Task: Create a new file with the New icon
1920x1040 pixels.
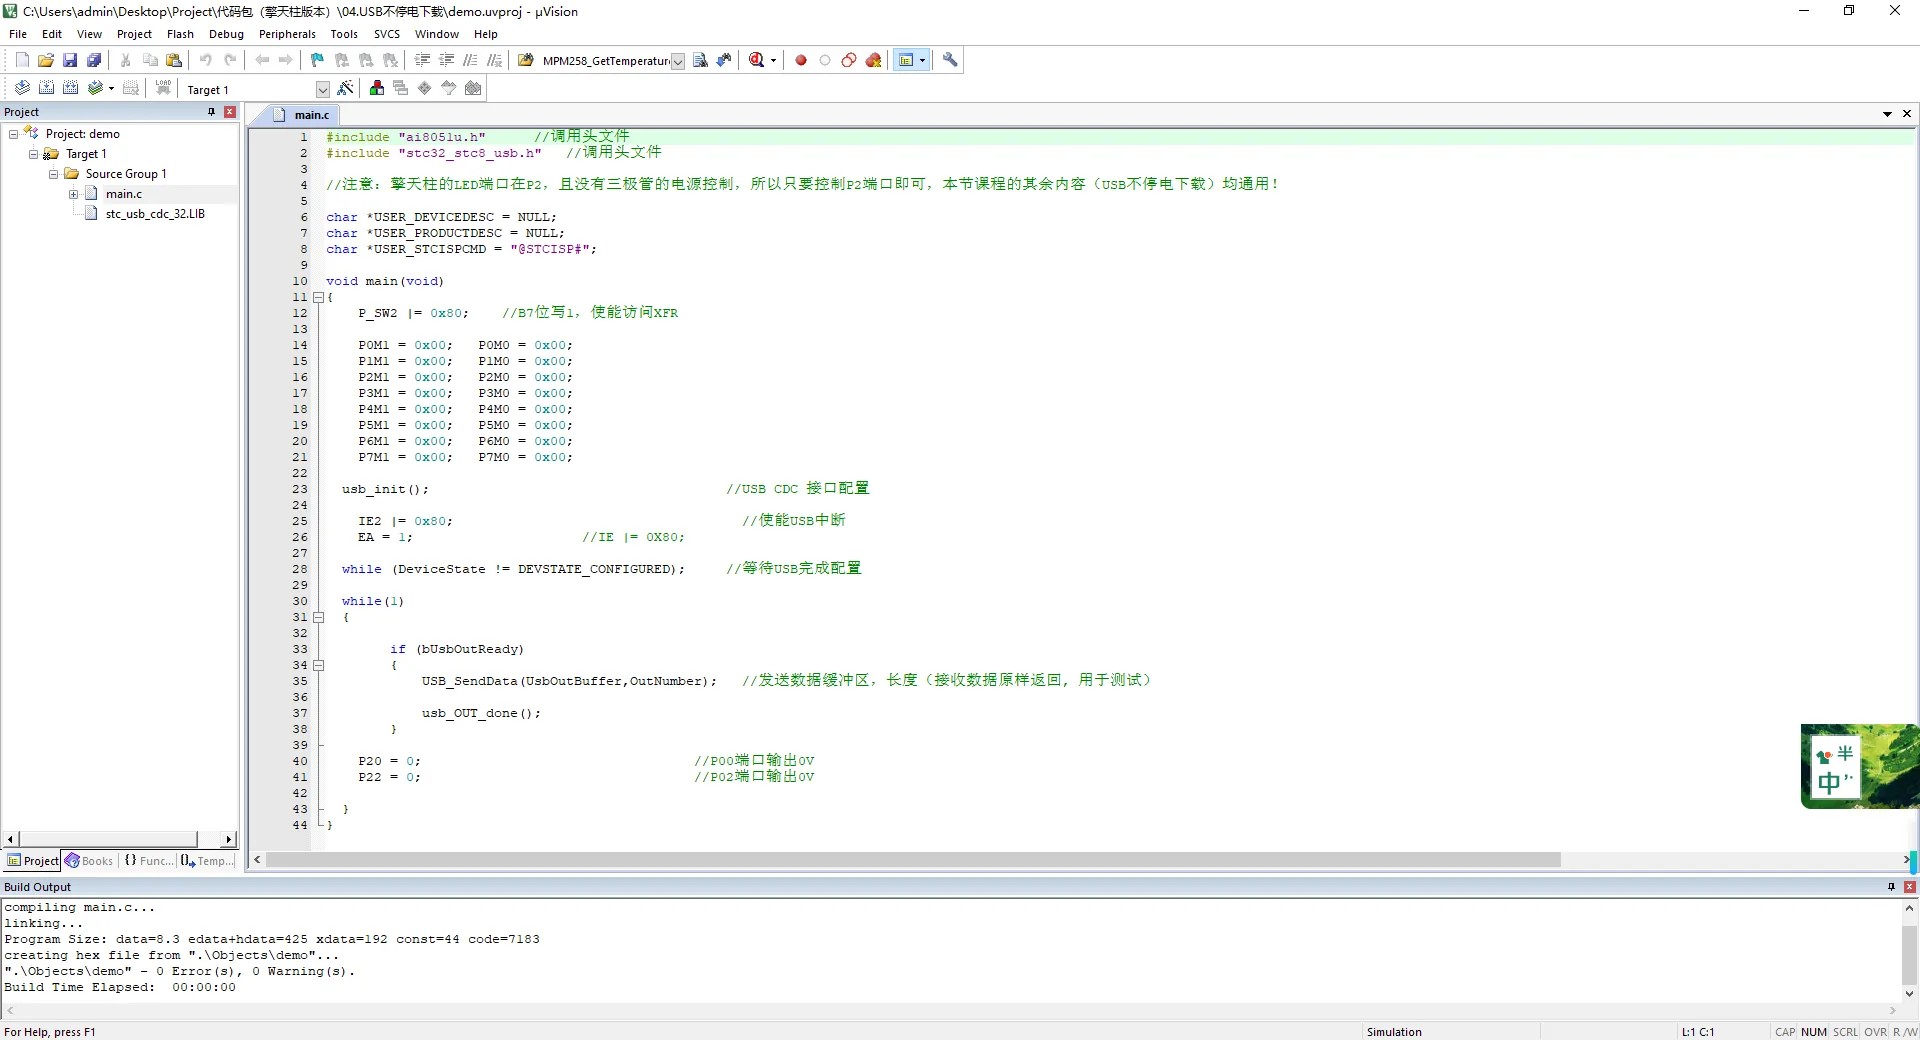Action: 22,60
